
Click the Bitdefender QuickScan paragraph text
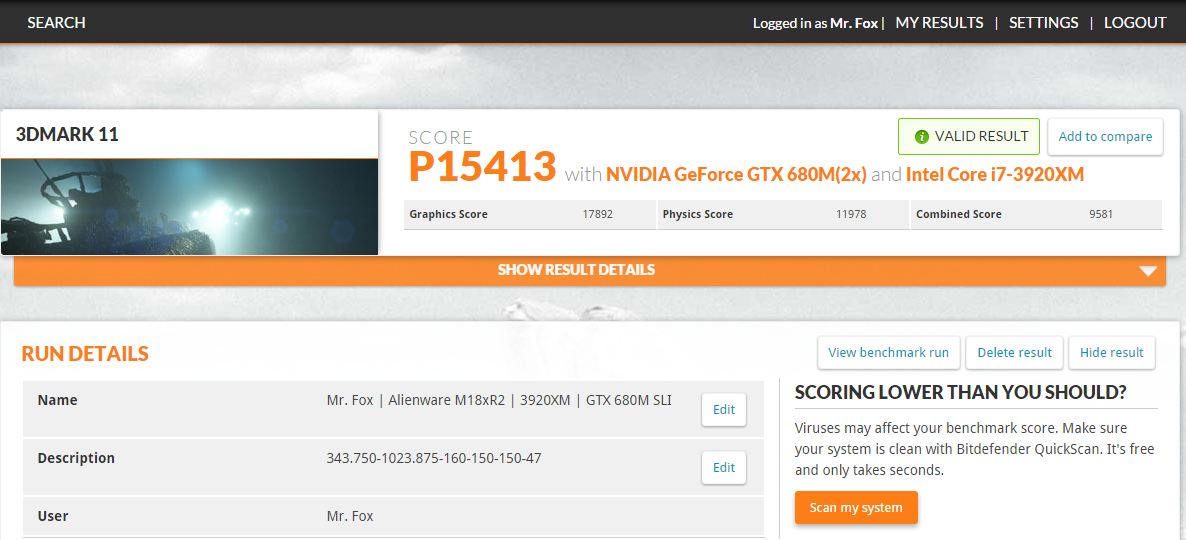click(x=974, y=448)
